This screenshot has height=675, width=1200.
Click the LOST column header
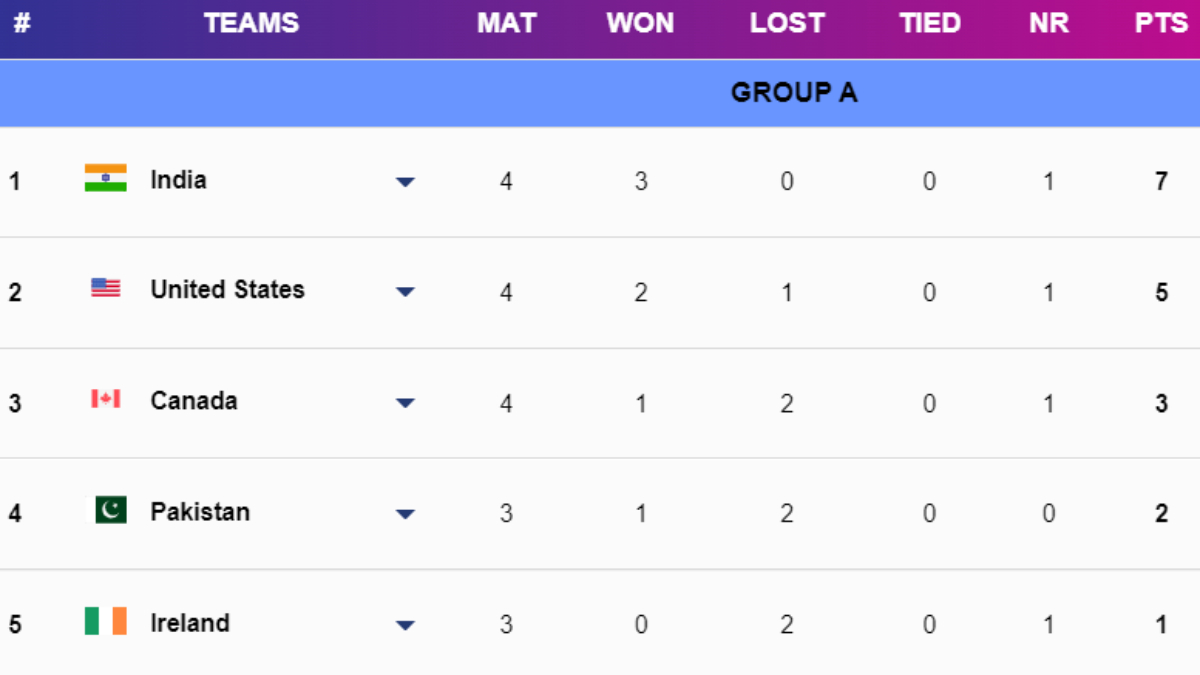(x=787, y=23)
